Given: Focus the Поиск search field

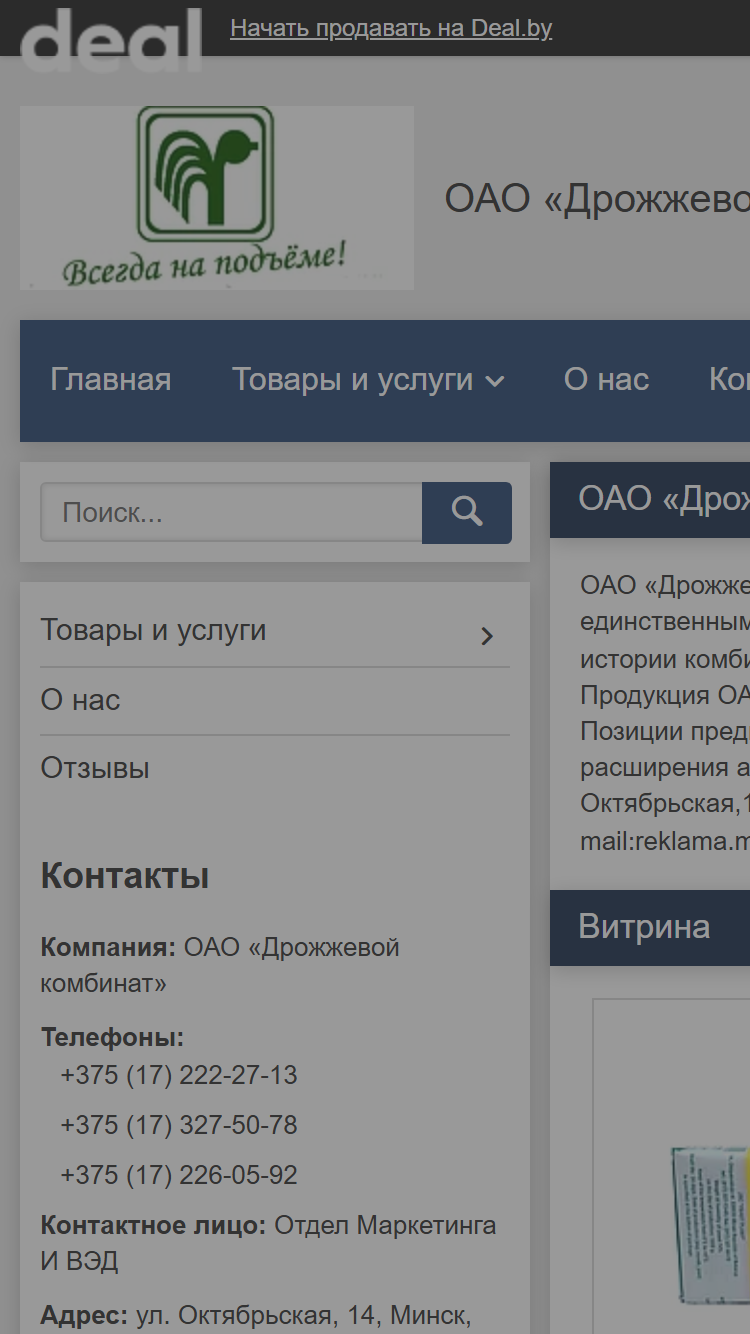Looking at the screenshot, I should (x=231, y=513).
